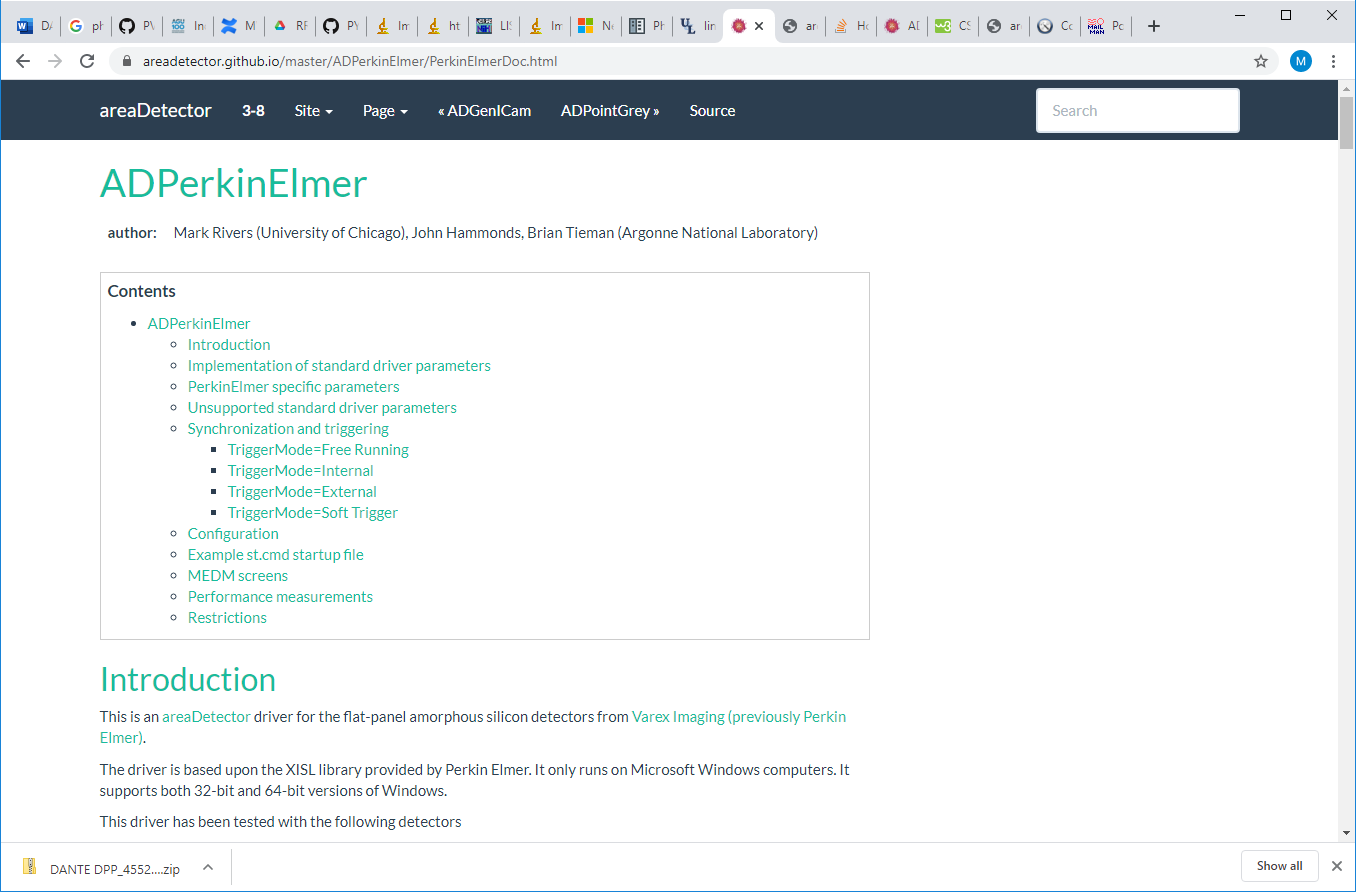Screen dimensions: 1356x892
Task: Switch to the microscope 'ht' tab
Action: (x=444, y=27)
